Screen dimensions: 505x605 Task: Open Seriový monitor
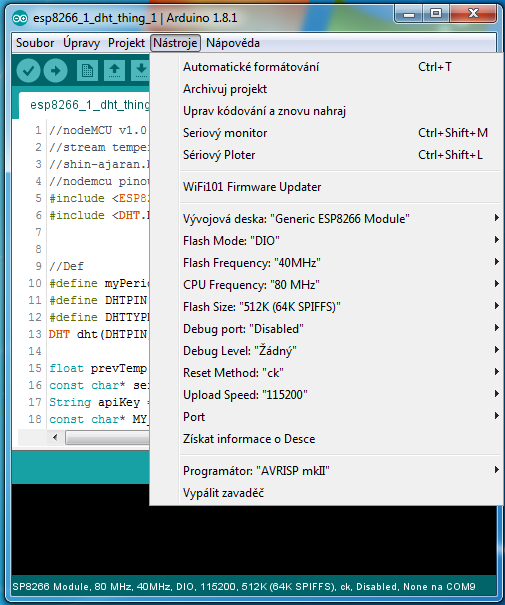[x=326, y=133]
